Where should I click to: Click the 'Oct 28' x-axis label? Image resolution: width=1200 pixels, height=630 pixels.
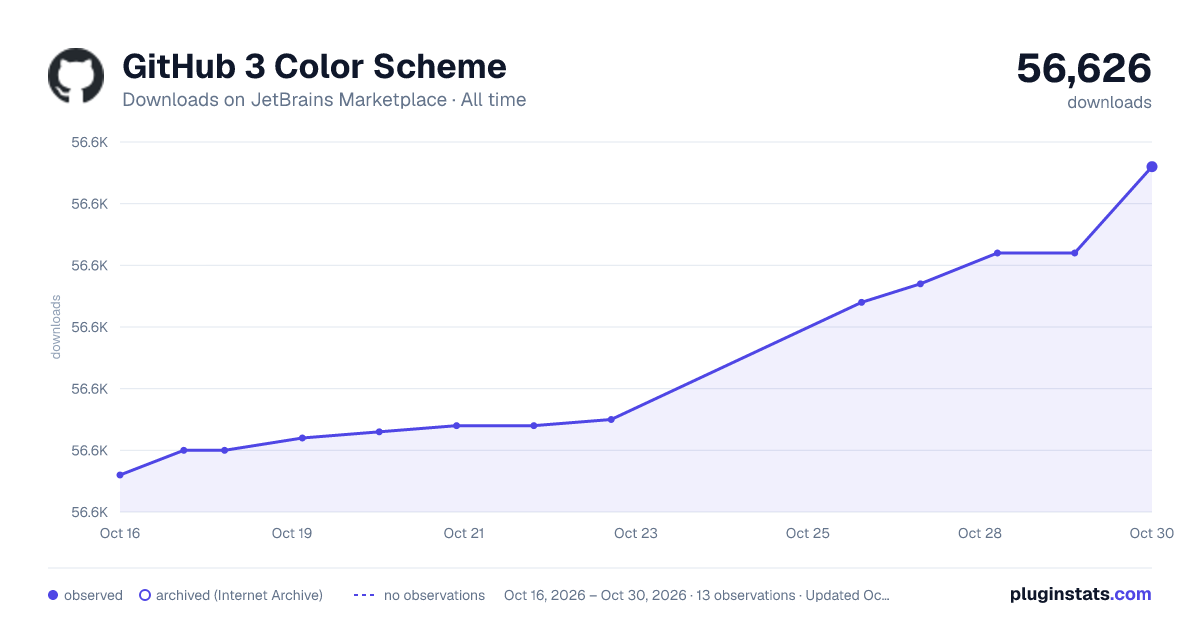click(980, 533)
